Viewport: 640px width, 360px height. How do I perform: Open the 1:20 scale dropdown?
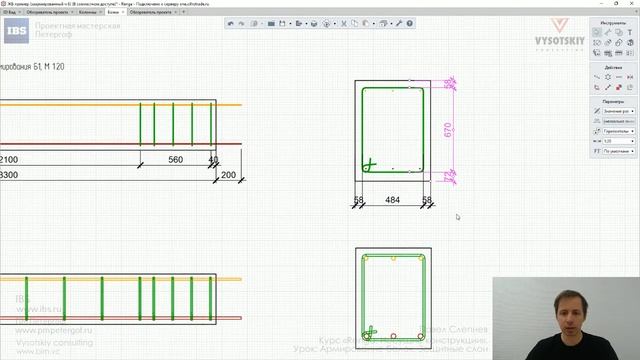point(619,141)
